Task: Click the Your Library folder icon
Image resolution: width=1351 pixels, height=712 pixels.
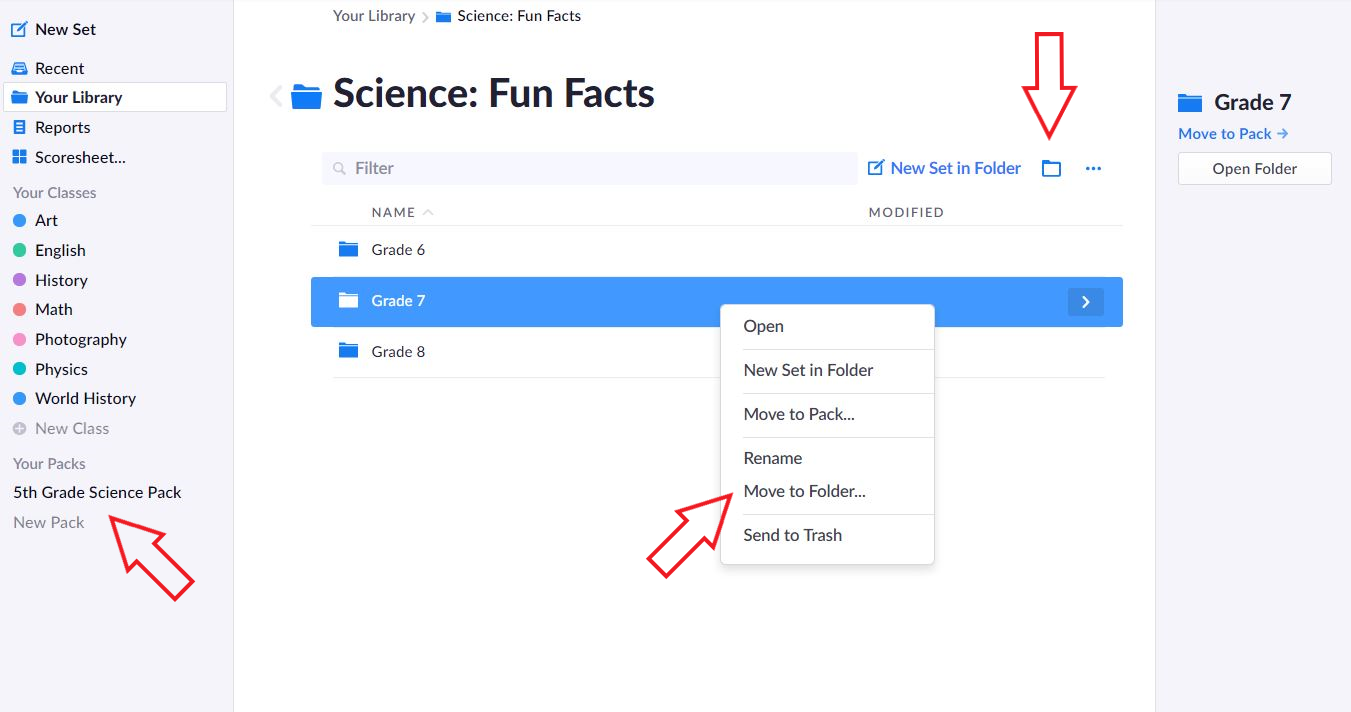Action: tap(19, 97)
